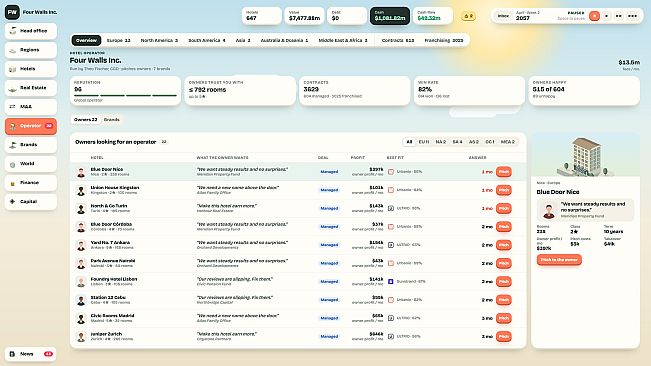The height and width of the screenshot is (366, 651).
Task: Select the Owners sub-tab
Action: click(86, 120)
